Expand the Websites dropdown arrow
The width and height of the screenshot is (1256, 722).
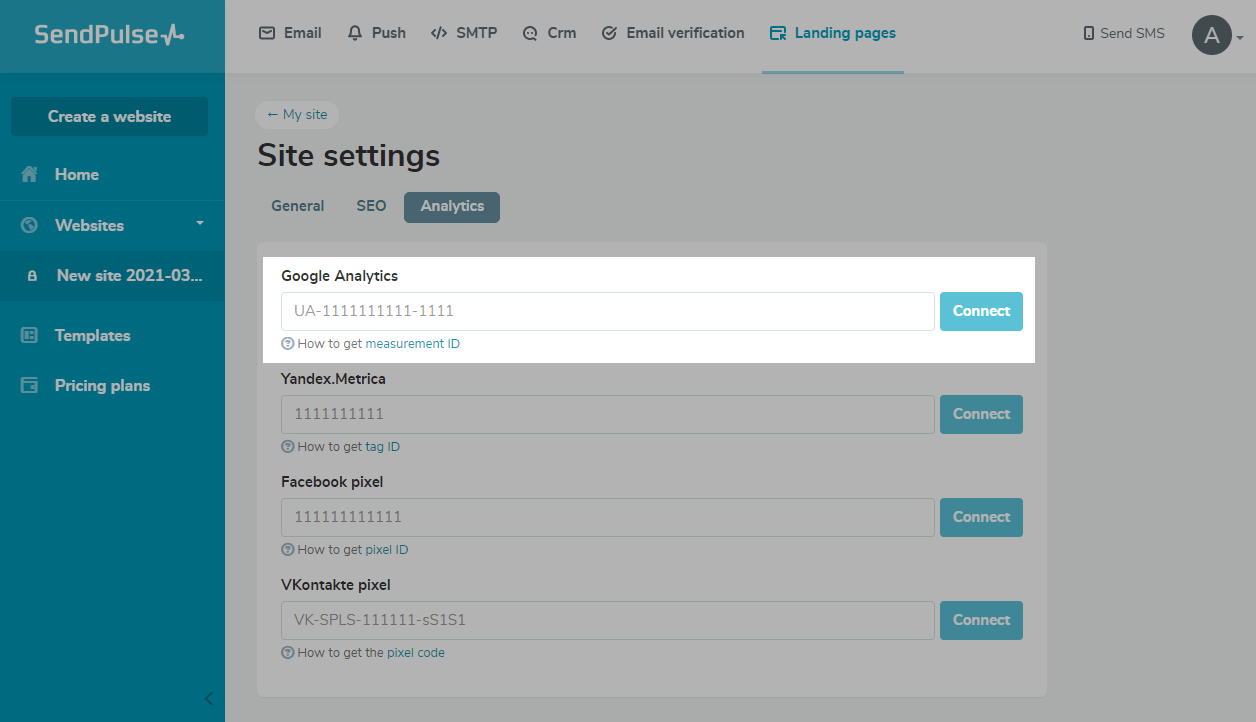pos(199,223)
